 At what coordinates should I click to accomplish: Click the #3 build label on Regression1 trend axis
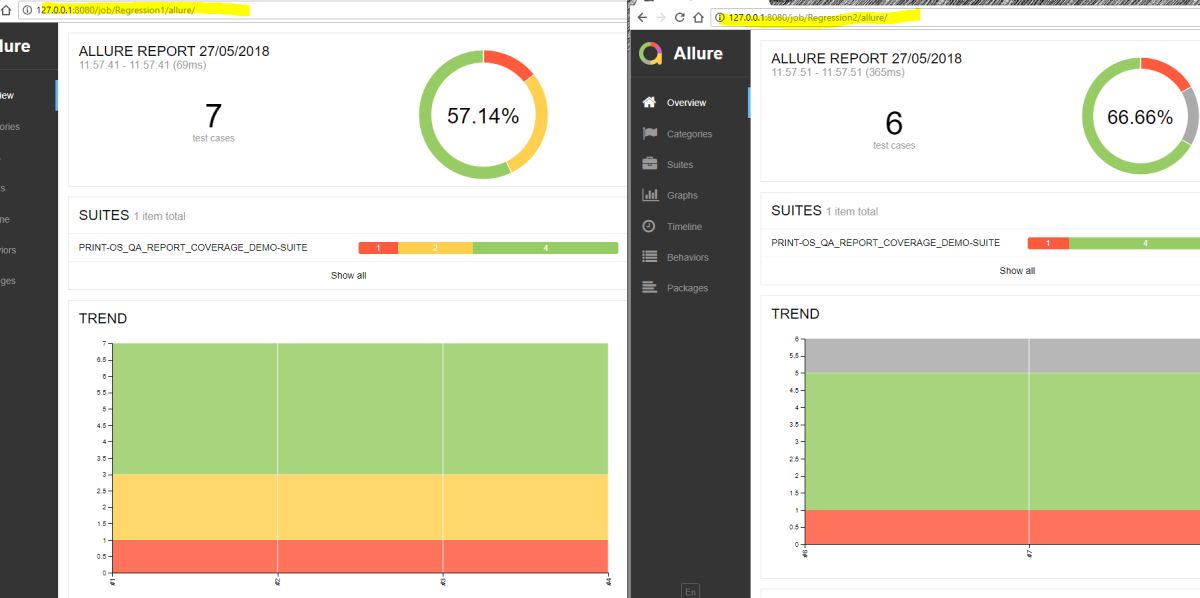(442, 581)
